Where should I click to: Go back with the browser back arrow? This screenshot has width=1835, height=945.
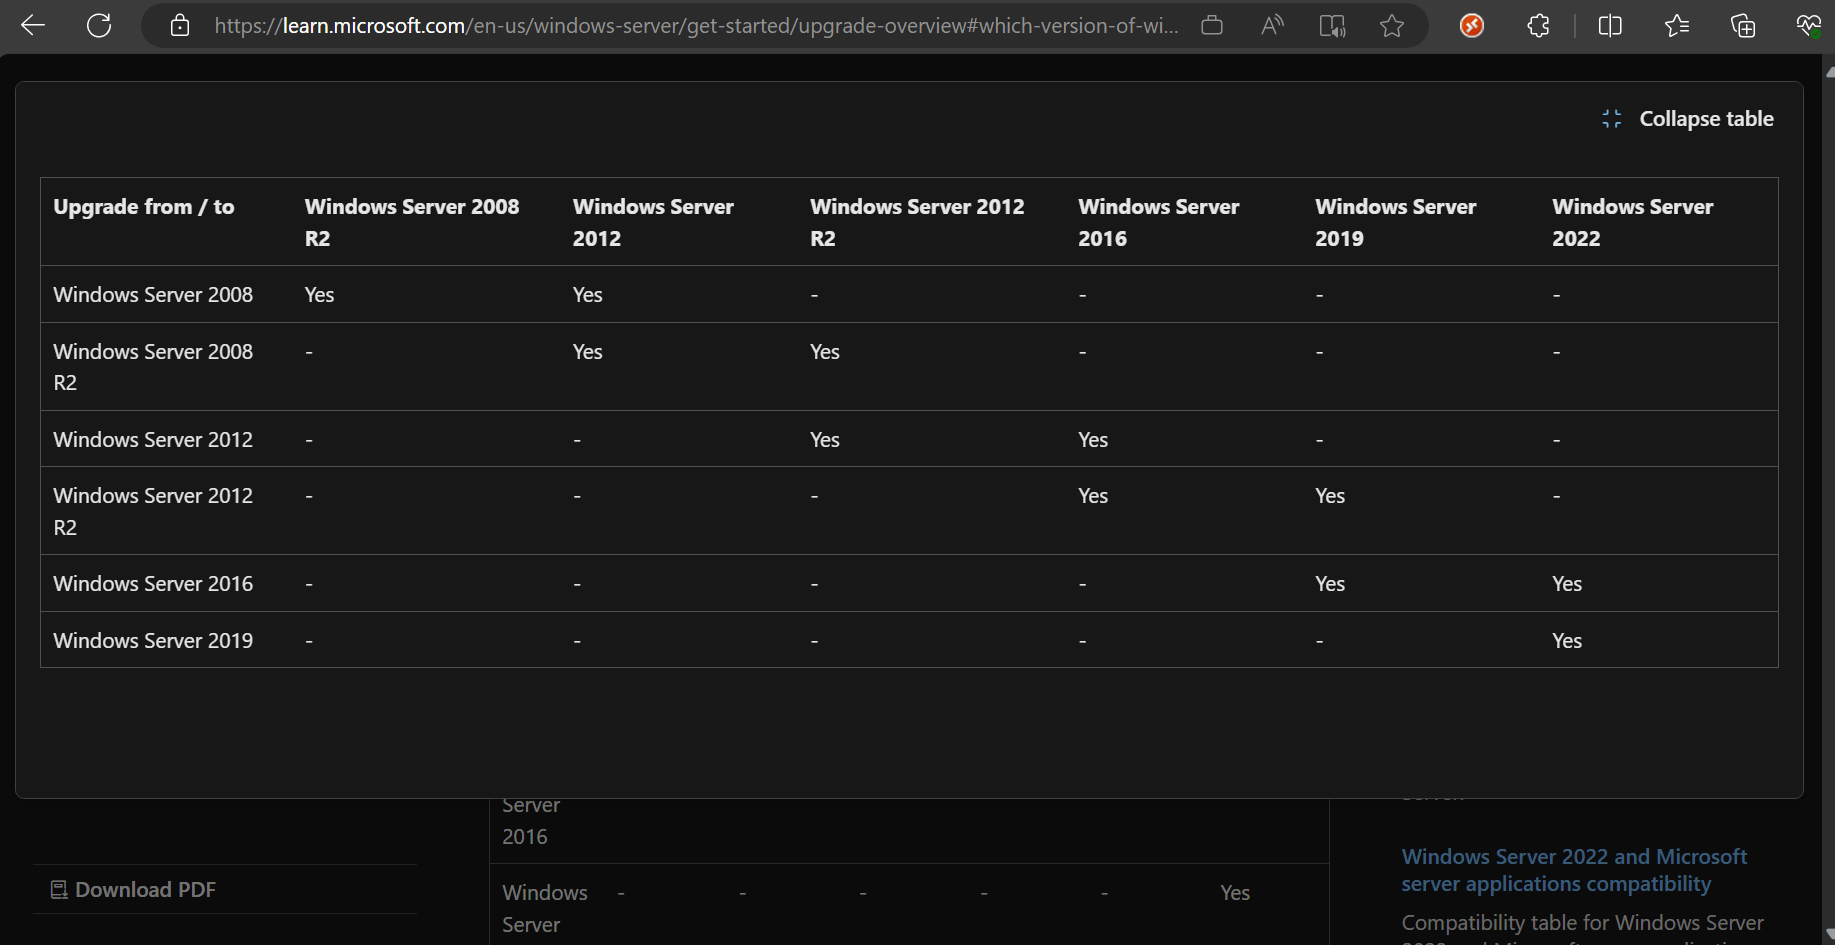[33, 25]
